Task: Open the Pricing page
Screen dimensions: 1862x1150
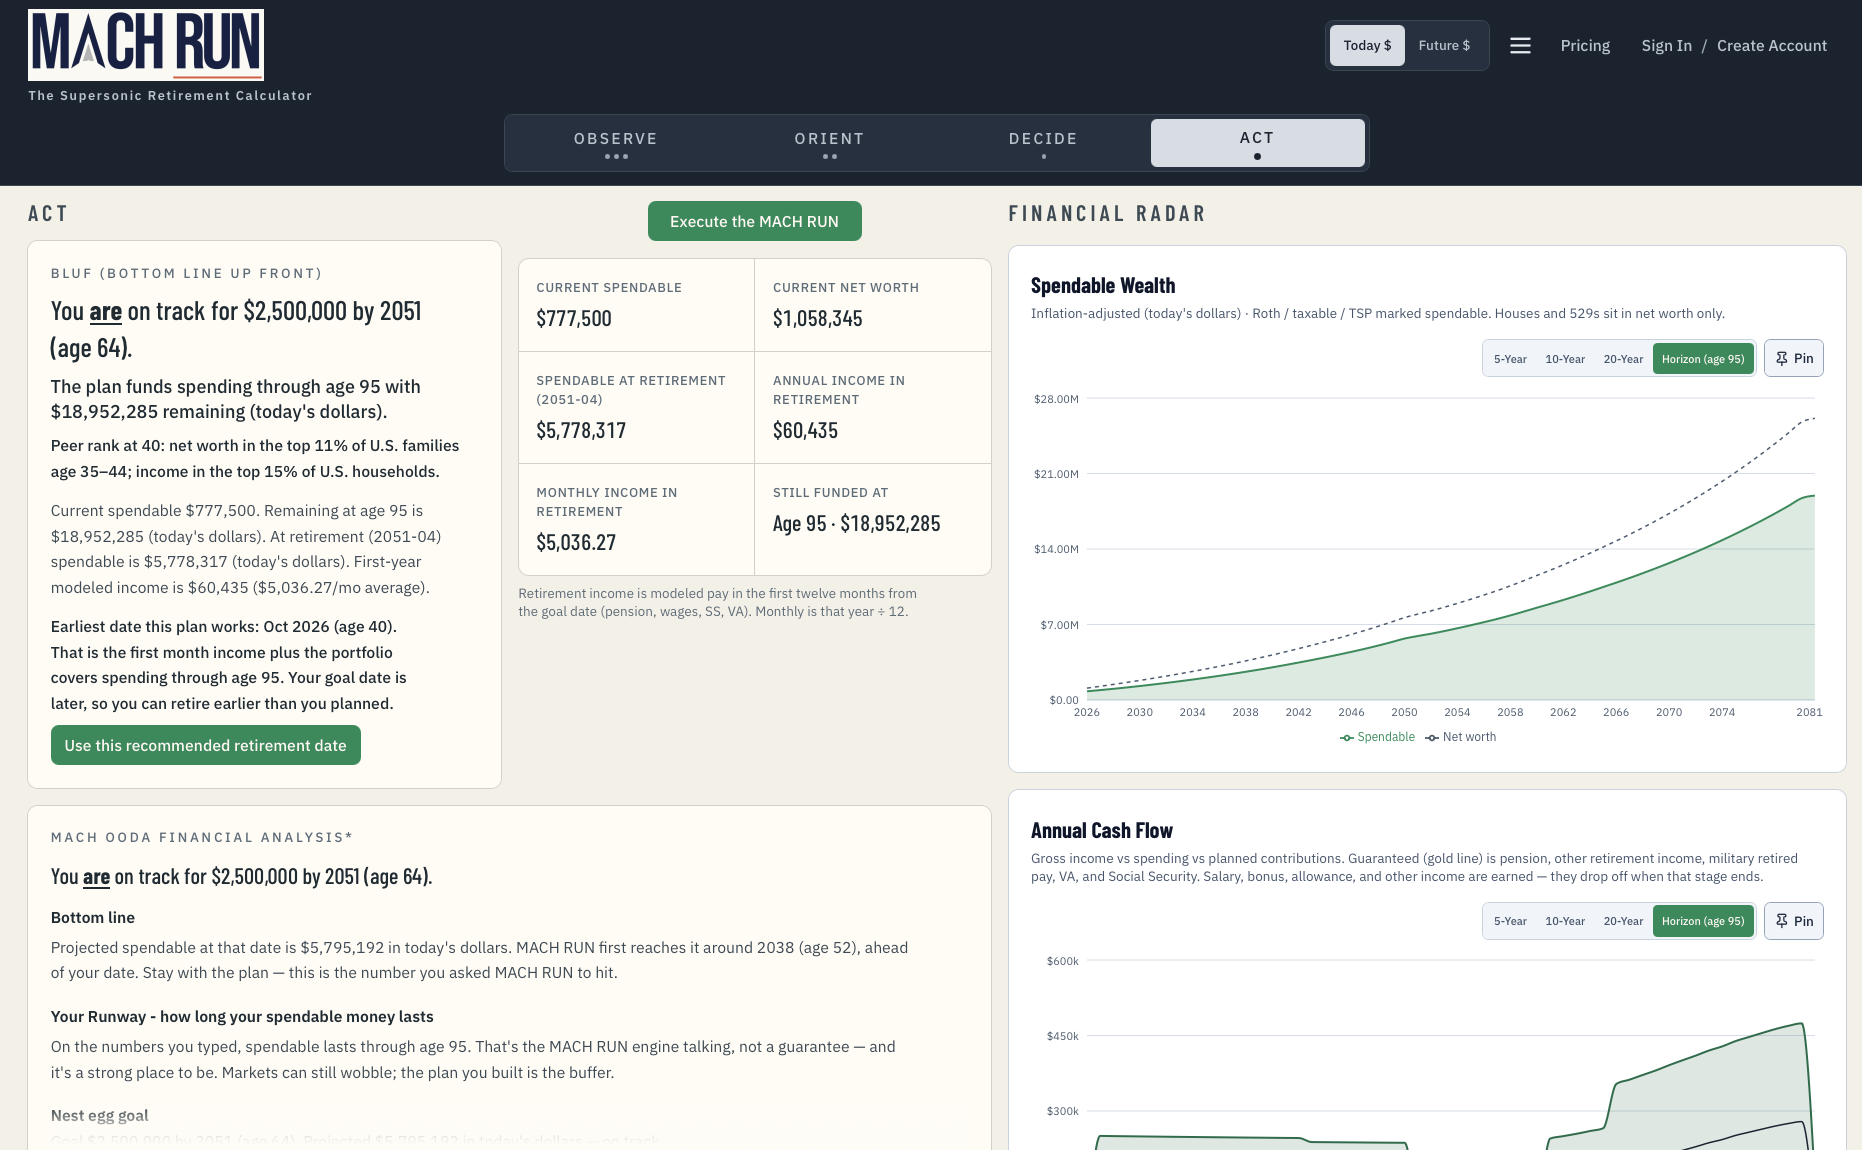Action: click(1585, 46)
